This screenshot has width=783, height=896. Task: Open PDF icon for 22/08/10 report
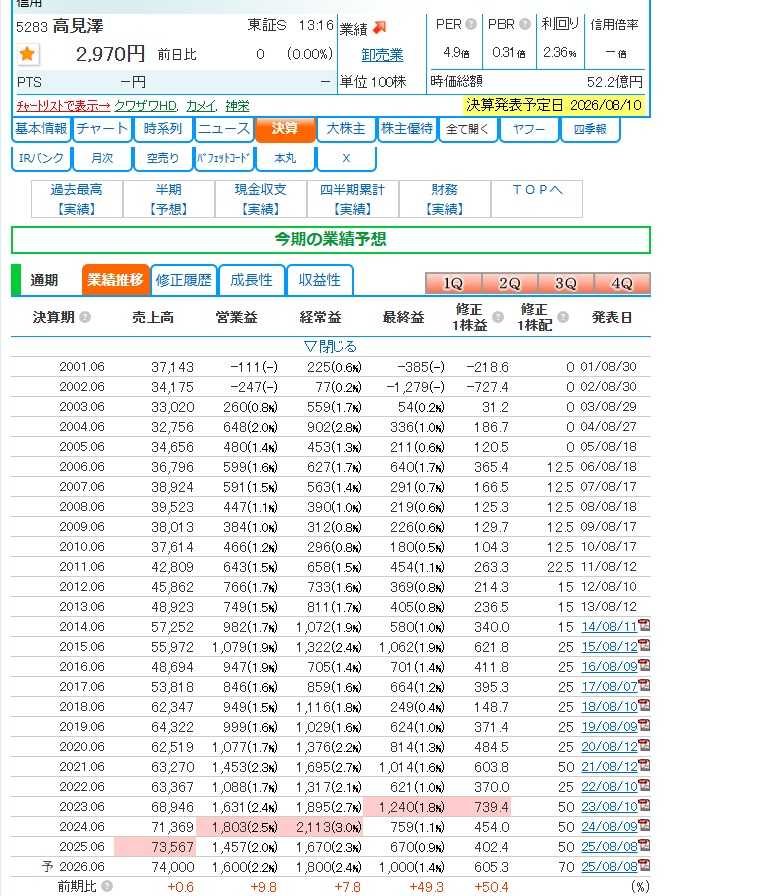[x=644, y=785]
